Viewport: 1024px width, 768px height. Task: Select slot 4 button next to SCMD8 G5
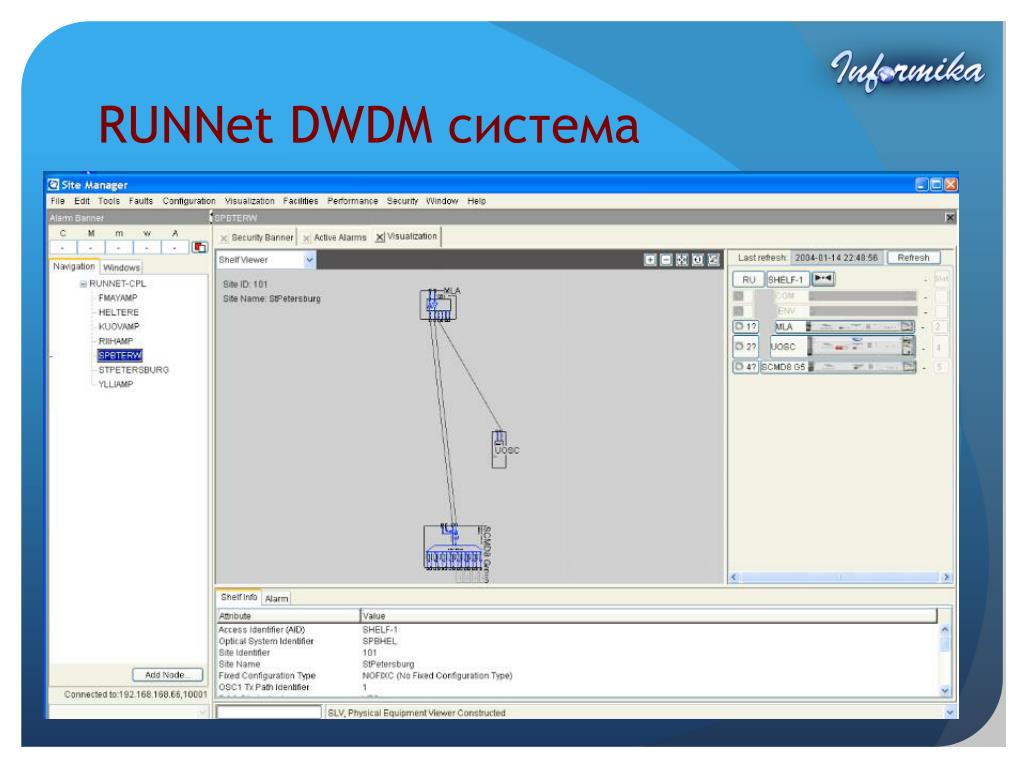[745, 367]
